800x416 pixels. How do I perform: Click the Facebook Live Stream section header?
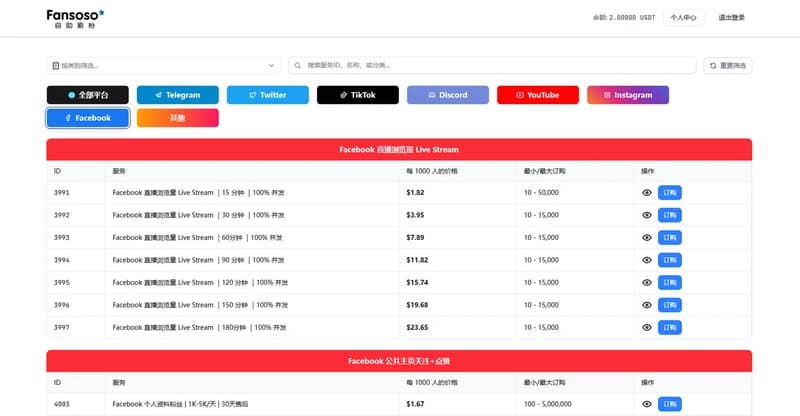399,150
